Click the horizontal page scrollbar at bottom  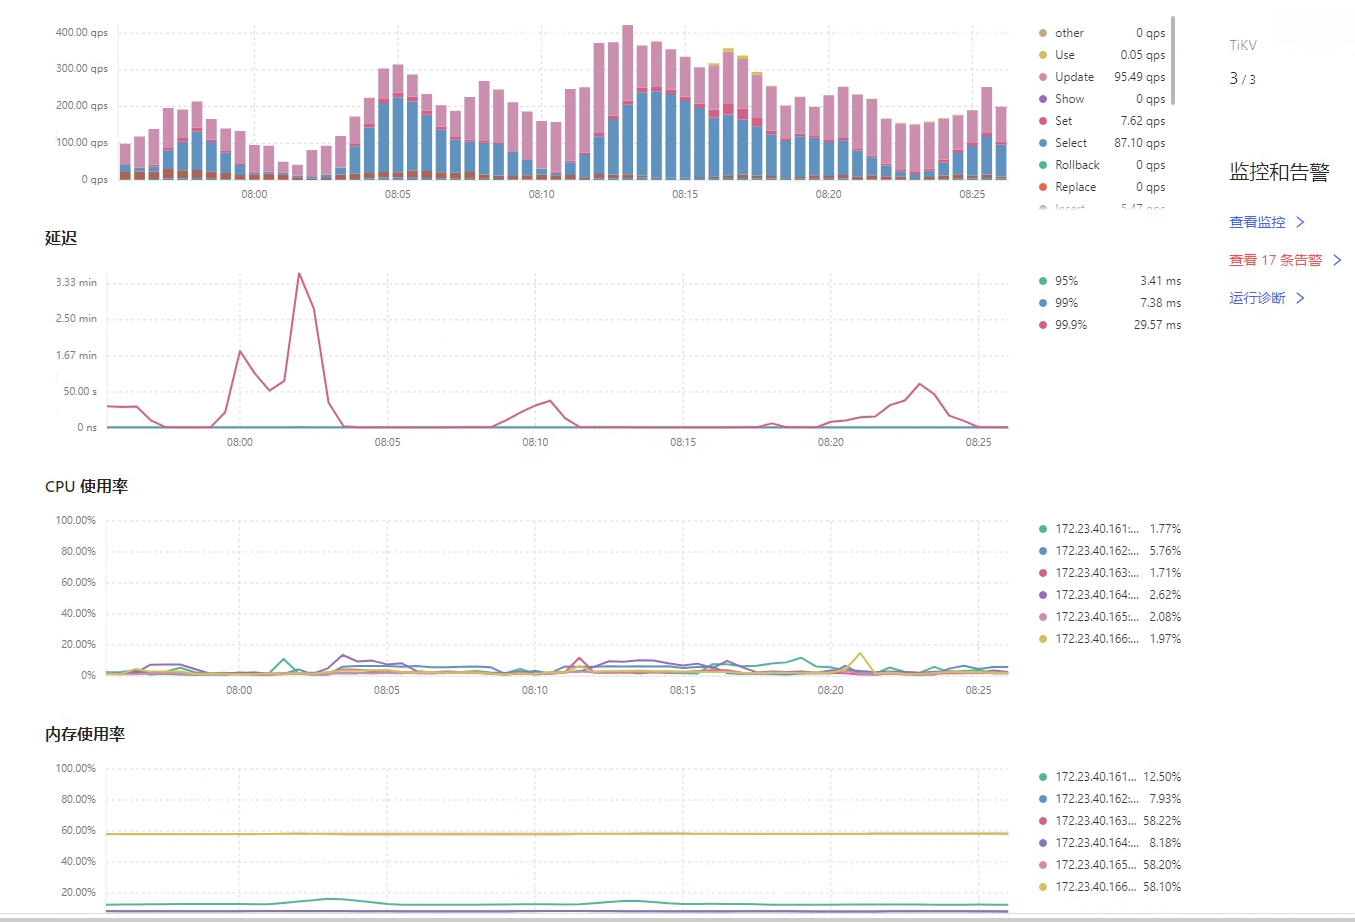click(x=677, y=918)
